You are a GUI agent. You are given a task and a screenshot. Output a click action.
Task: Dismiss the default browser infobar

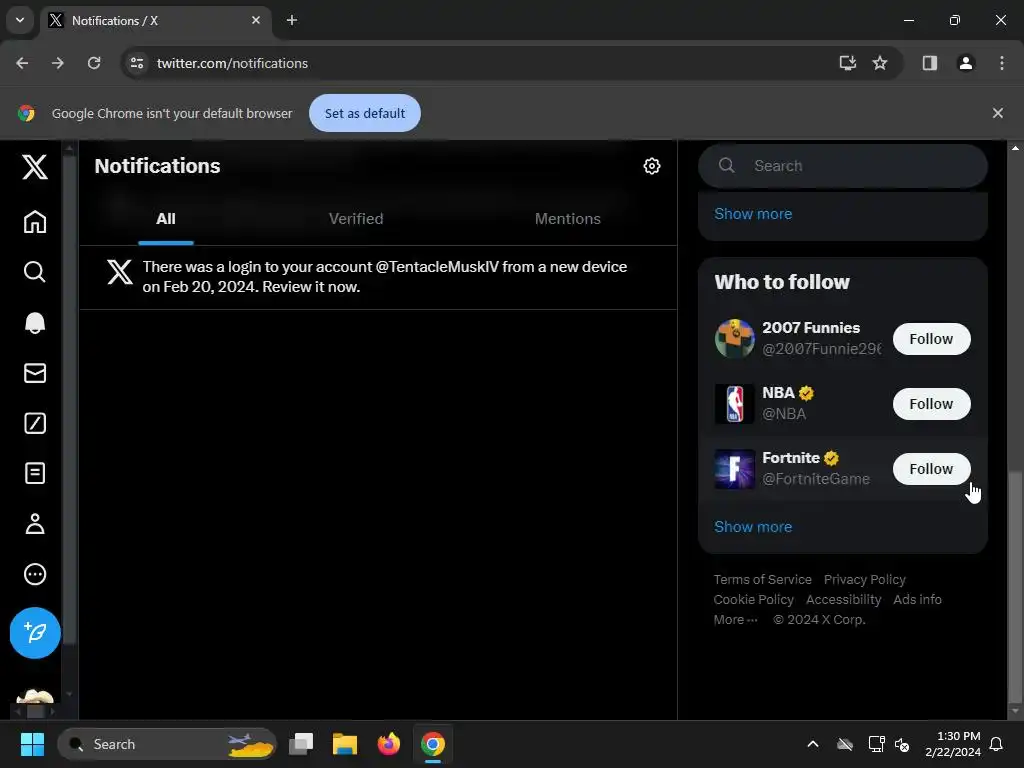997,113
